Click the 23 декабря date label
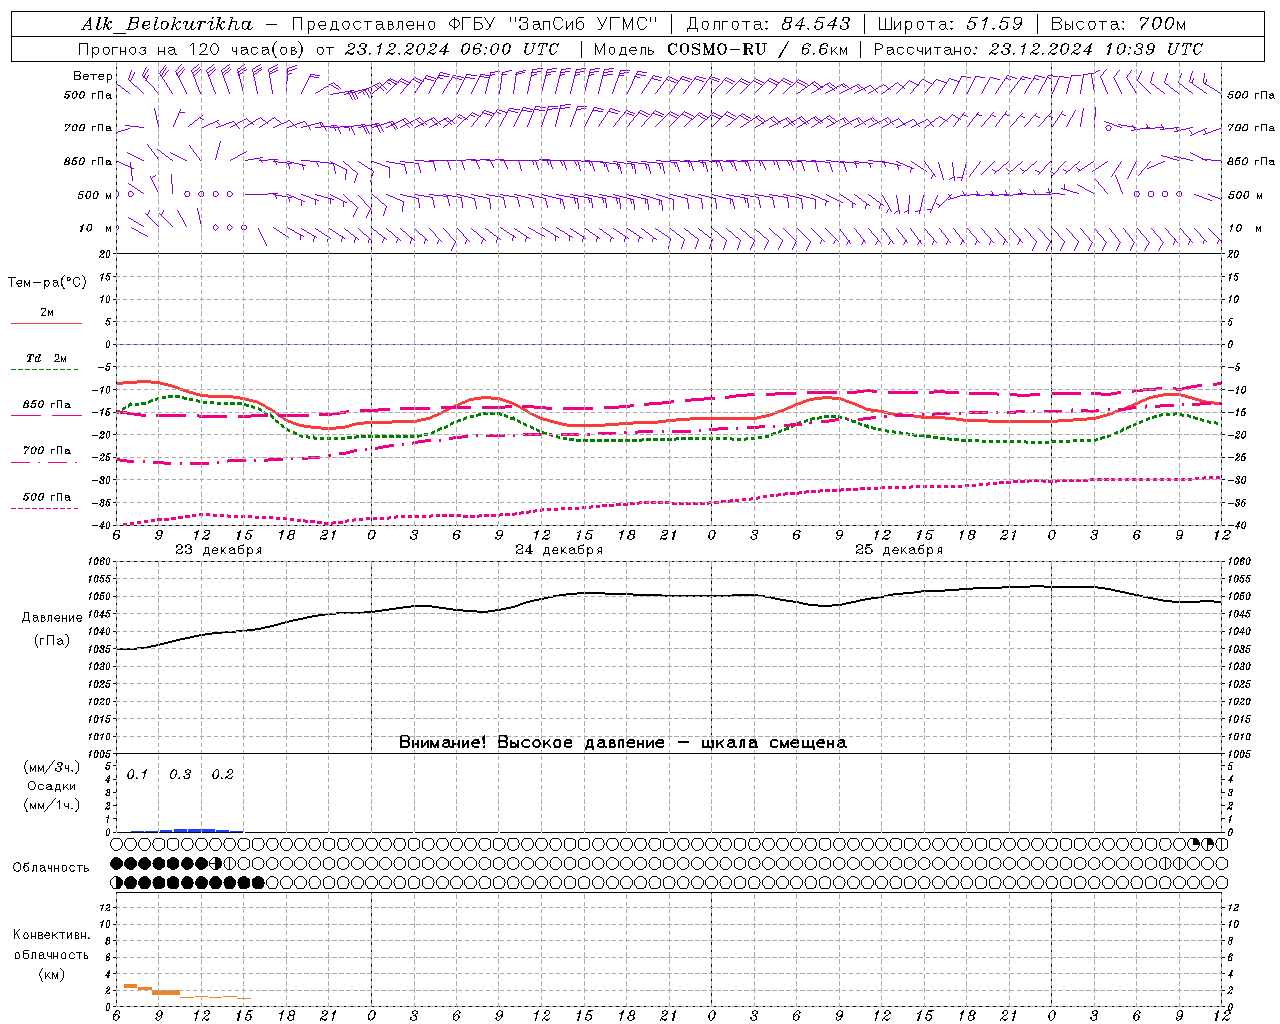Viewport: 1280px width, 1024px height. pos(219,550)
